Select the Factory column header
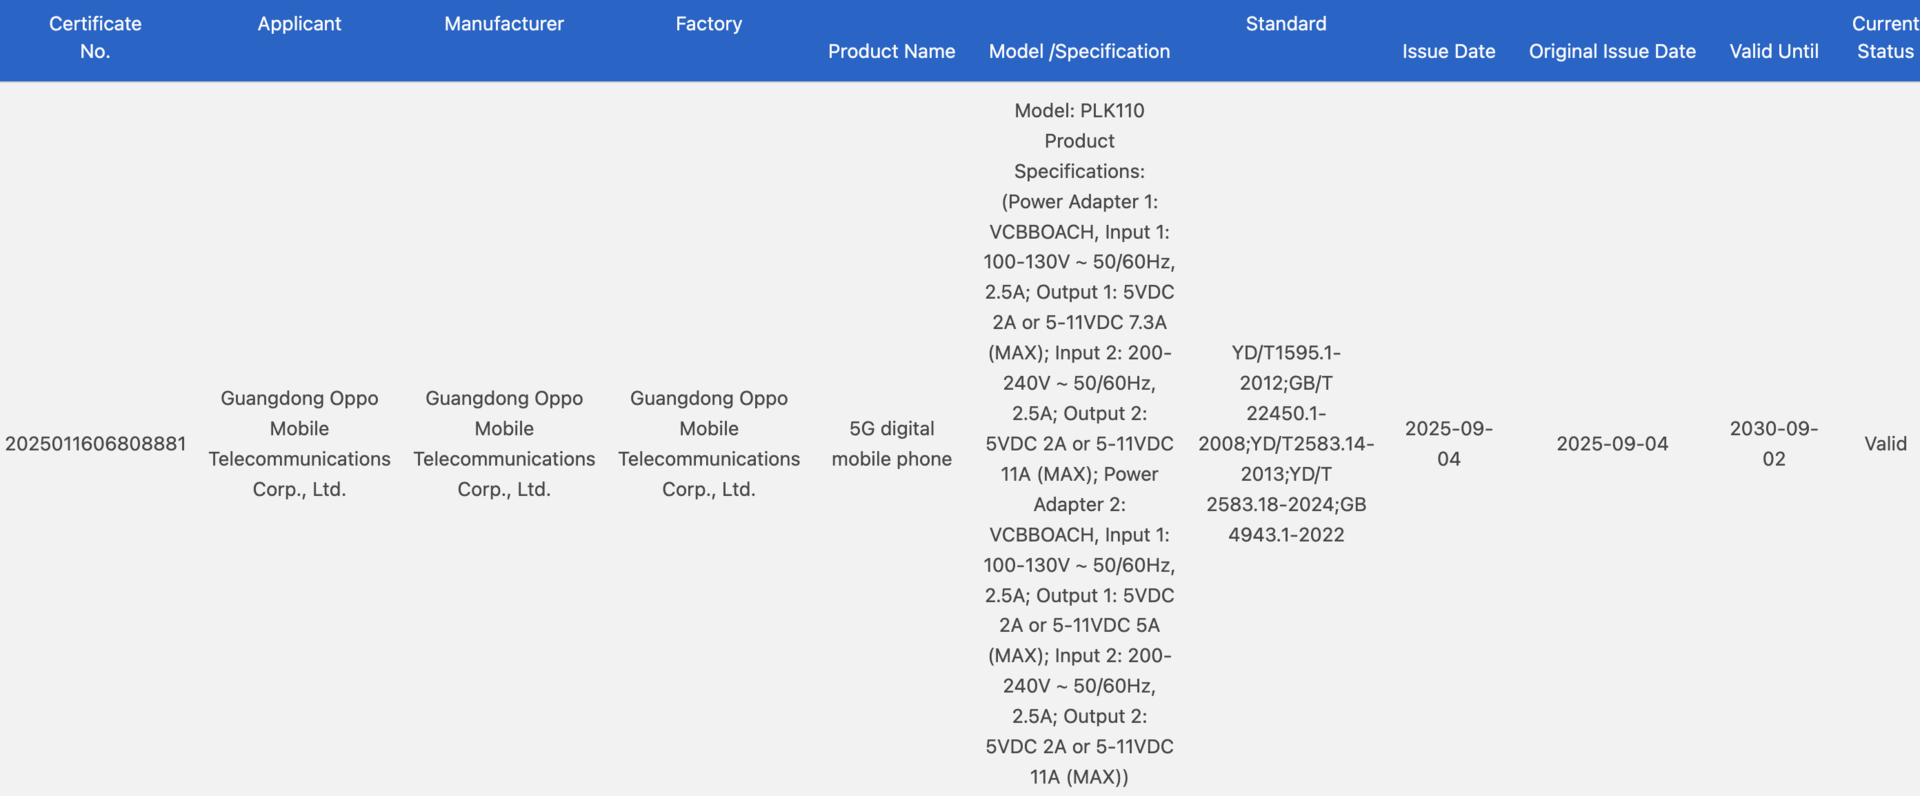 708,24
